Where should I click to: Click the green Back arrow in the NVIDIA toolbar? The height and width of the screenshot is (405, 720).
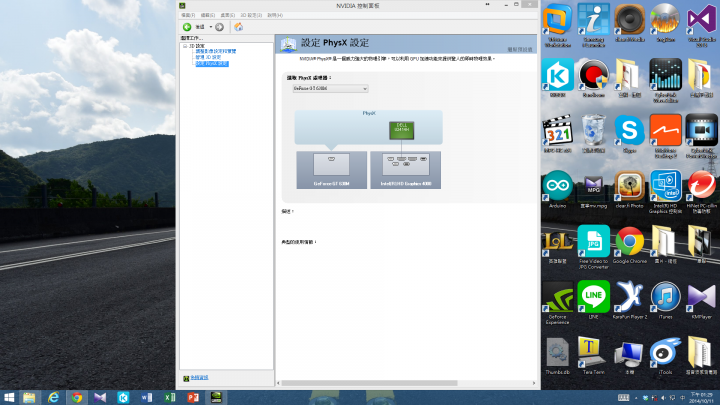click(187, 27)
